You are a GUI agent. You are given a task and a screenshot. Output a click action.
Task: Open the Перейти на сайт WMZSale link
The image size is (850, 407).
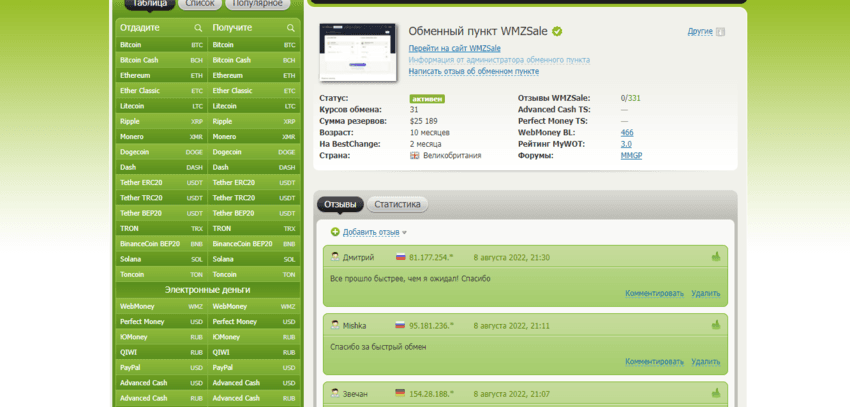454,48
